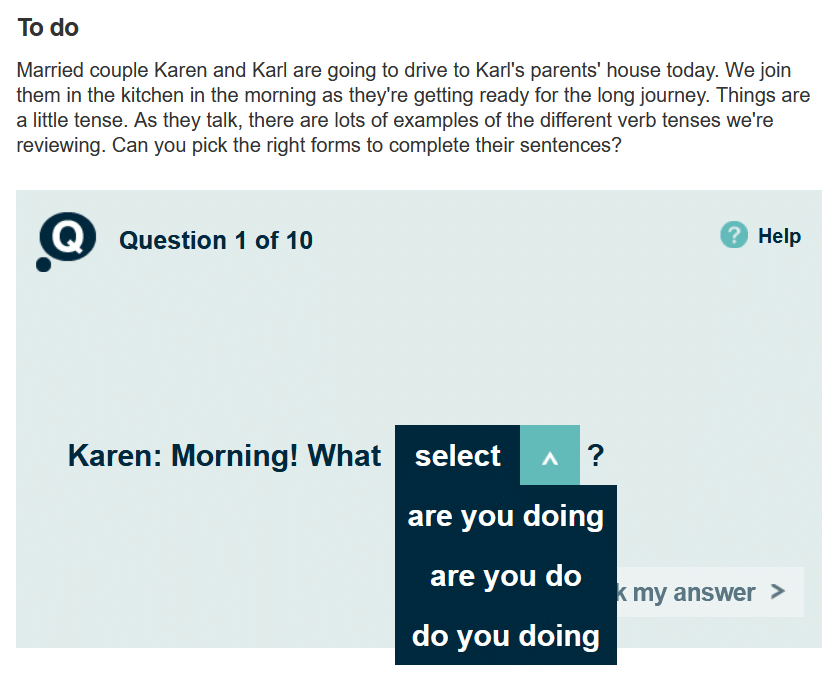Pick the "are you do" option
834x678 pixels.
click(x=505, y=576)
